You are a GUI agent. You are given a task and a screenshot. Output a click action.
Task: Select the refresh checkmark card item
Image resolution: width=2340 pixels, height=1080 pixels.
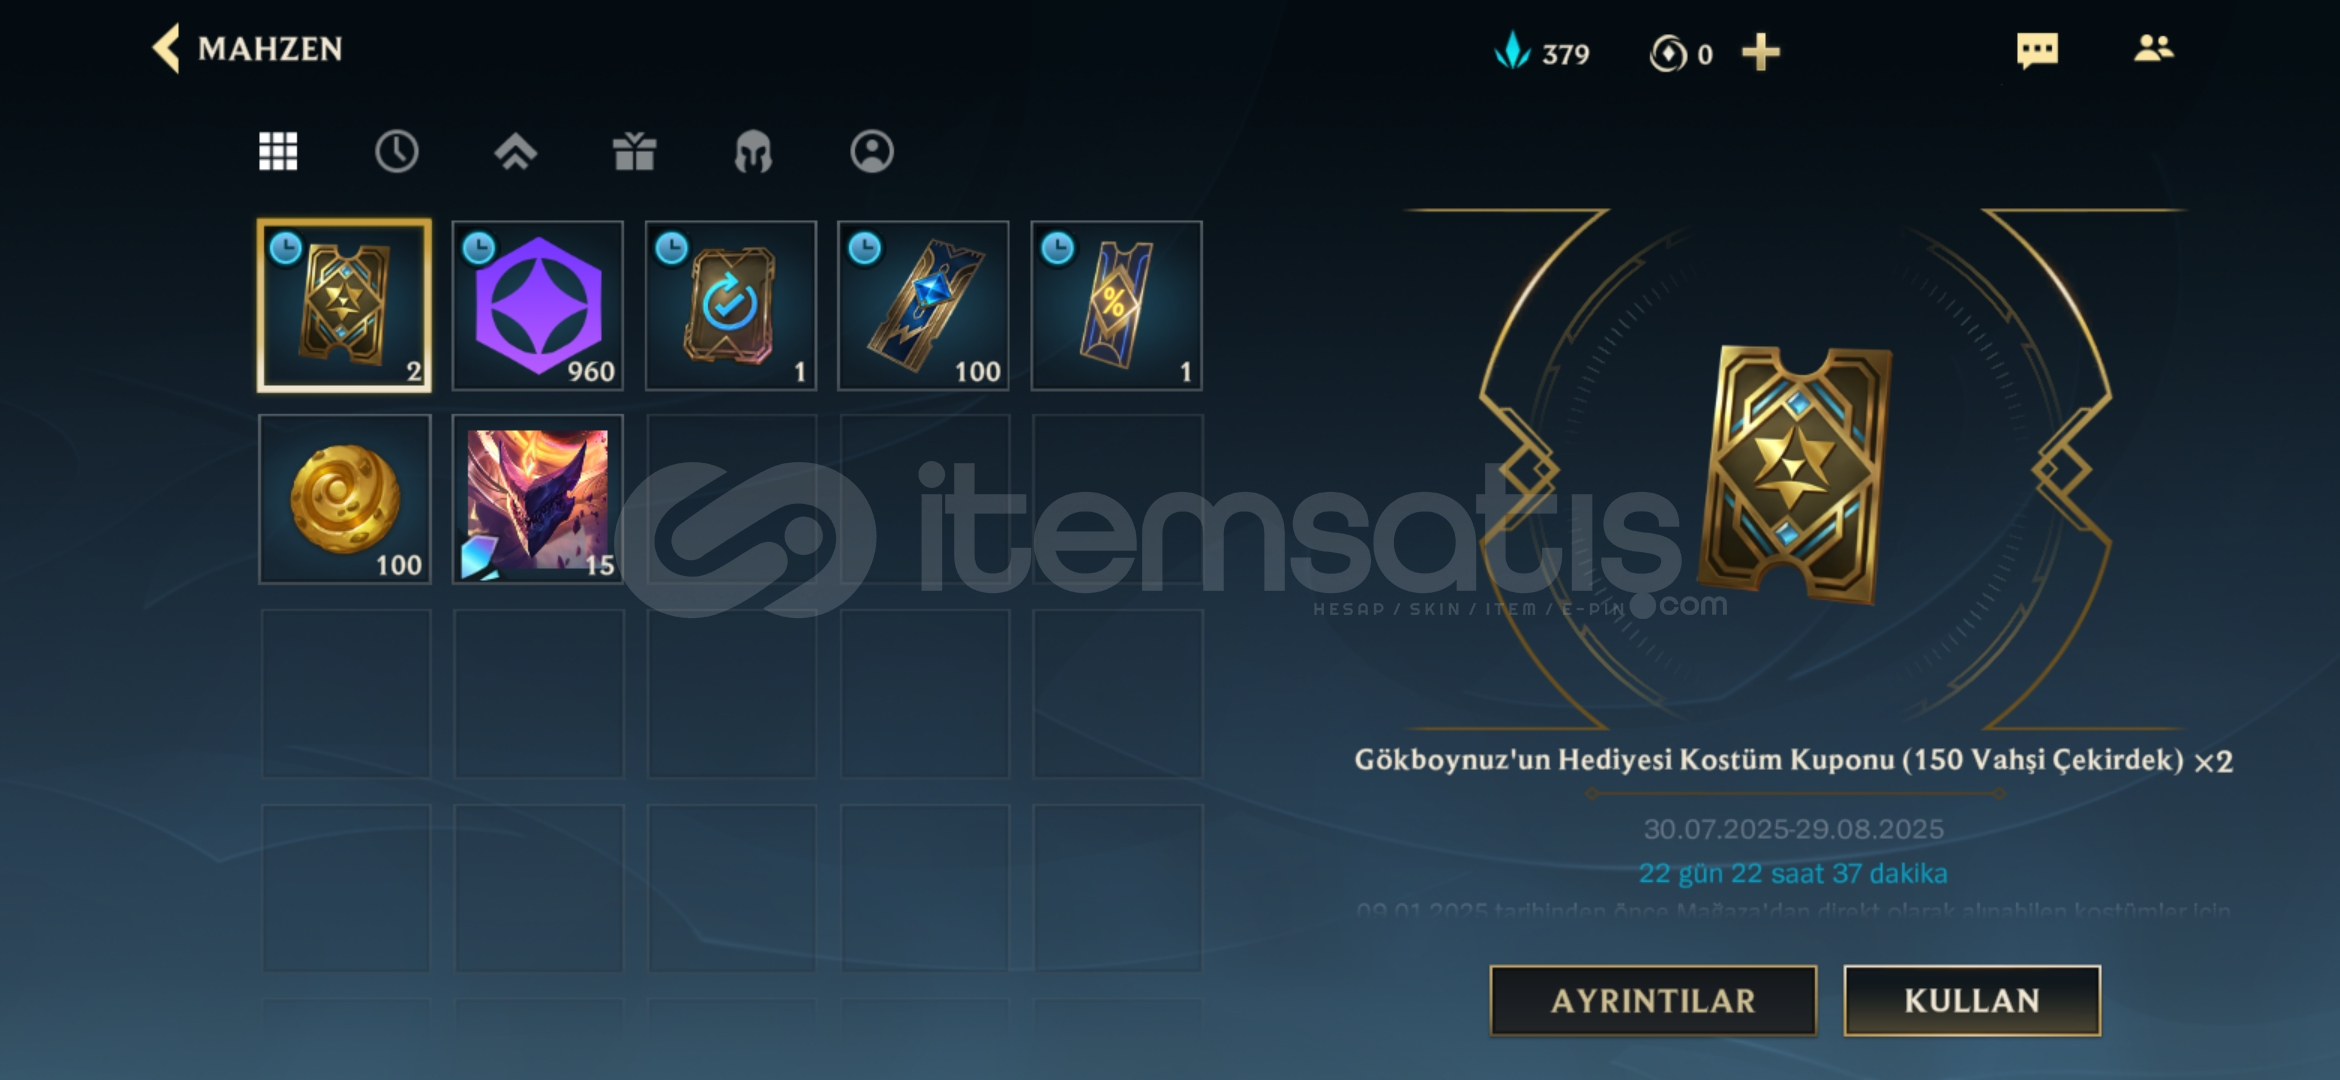(x=731, y=305)
